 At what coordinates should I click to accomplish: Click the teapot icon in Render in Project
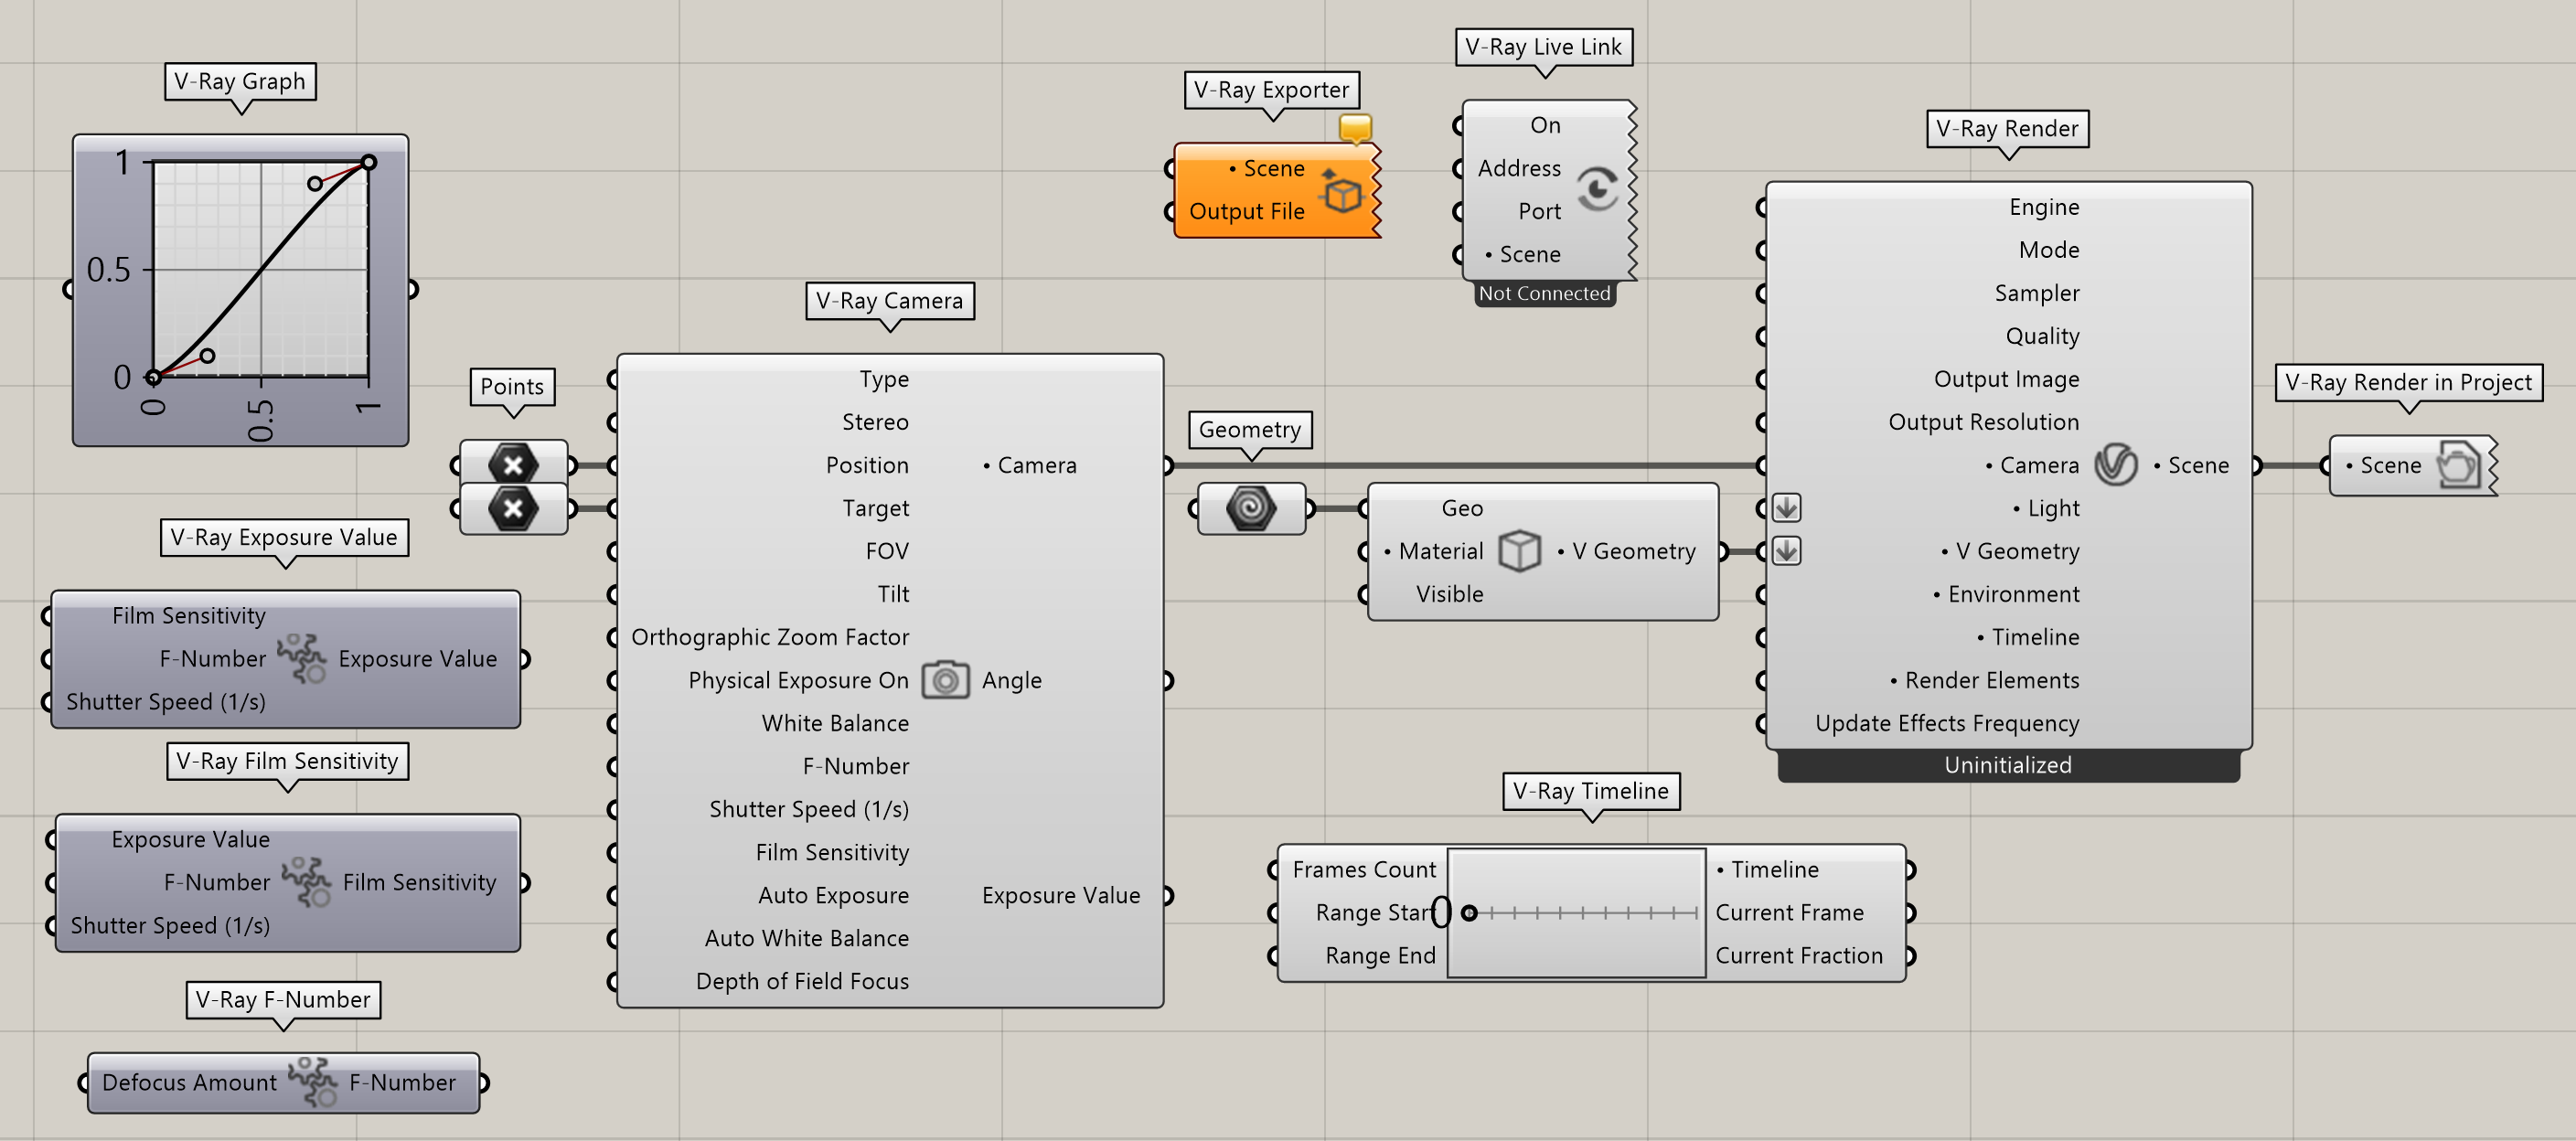2457,465
